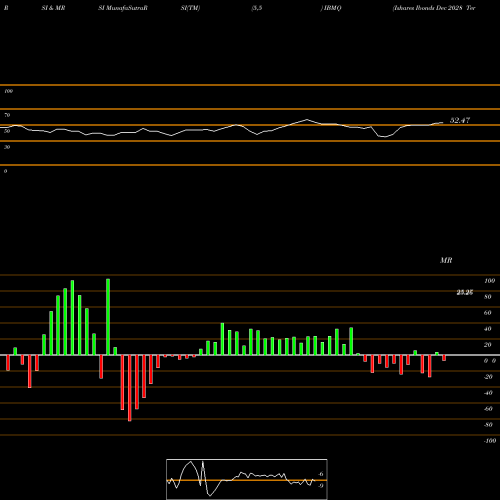The image size is (500, 500).
Task: Click the -100 label on the MR axis
Action: tap(490, 441)
